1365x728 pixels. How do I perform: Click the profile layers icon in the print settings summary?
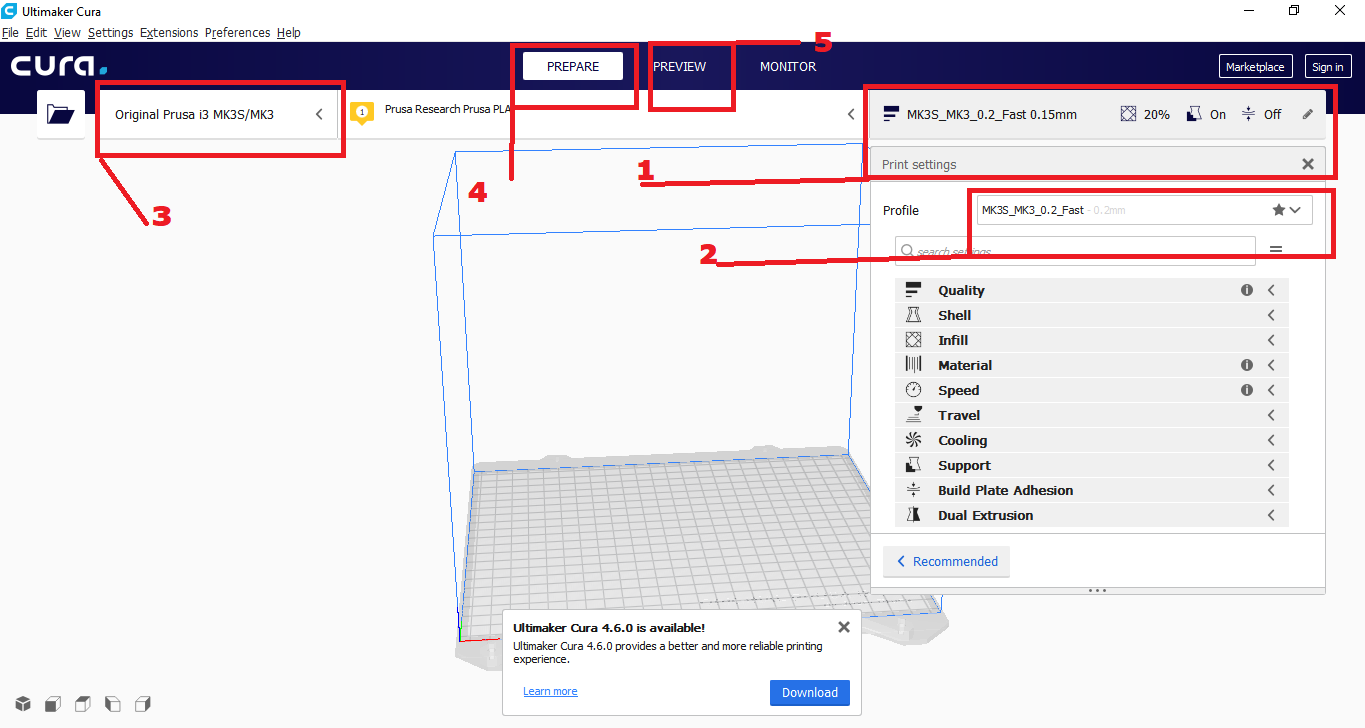tap(891, 114)
